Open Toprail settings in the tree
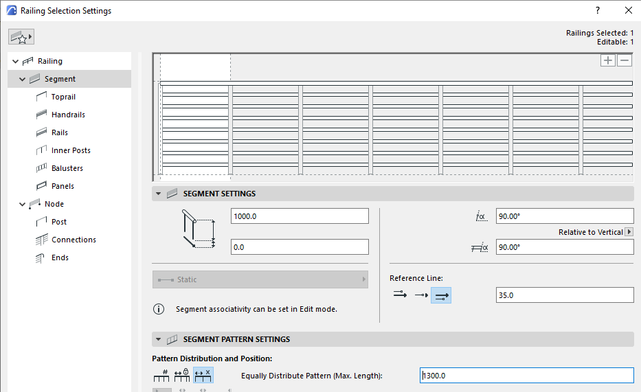 63,97
